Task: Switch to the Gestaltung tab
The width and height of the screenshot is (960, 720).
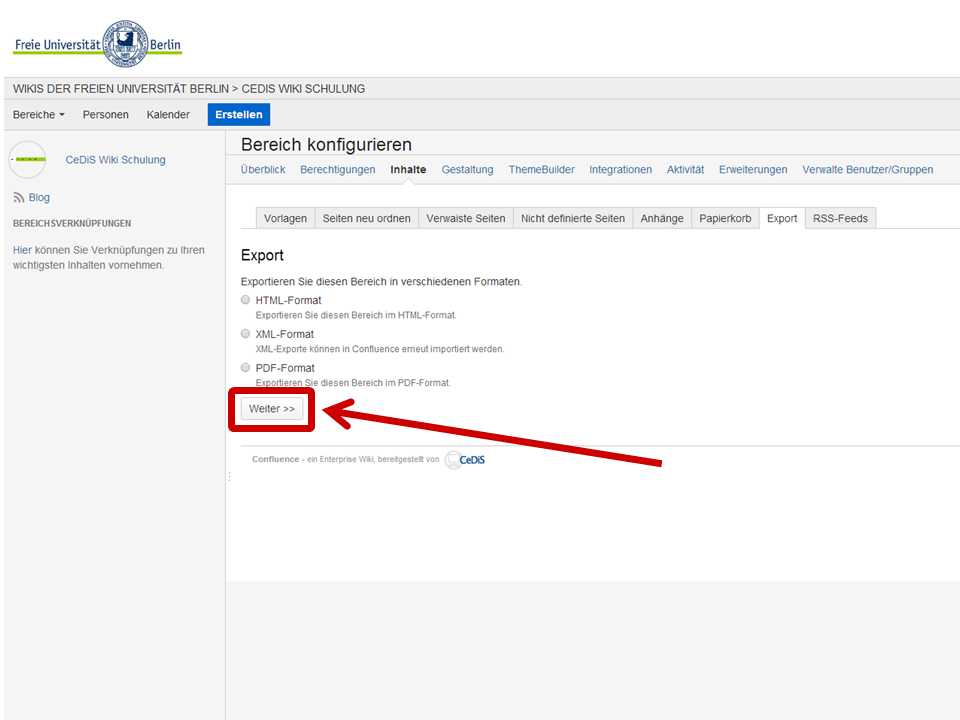Action: pos(468,170)
